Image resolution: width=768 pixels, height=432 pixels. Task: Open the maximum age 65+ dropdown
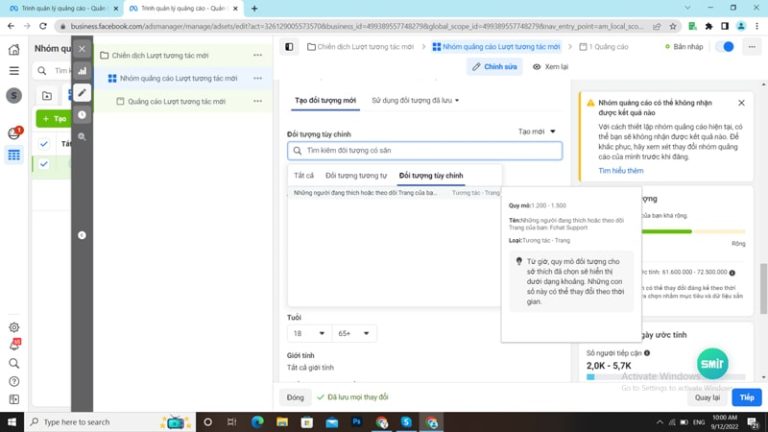pyautogui.click(x=356, y=333)
